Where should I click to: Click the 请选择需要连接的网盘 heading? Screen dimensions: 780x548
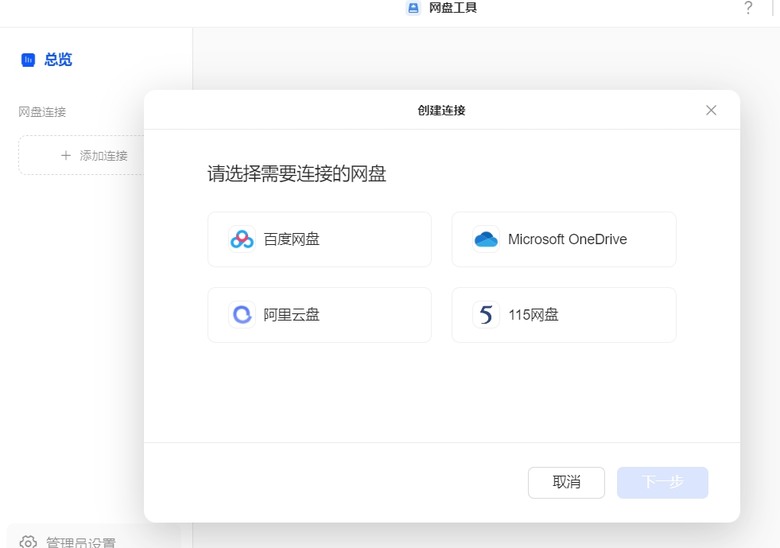pyautogui.click(x=296, y=174)
